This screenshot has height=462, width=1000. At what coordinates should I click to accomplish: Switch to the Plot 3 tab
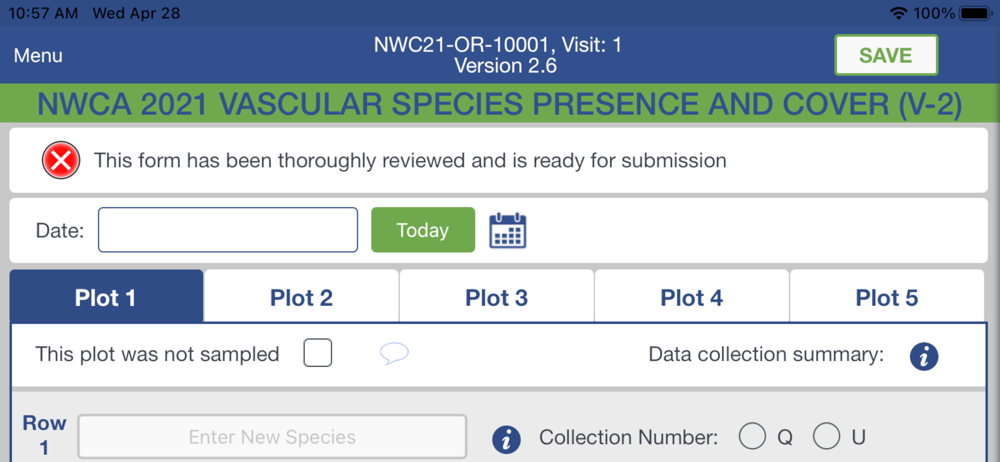tap(496, 297)
